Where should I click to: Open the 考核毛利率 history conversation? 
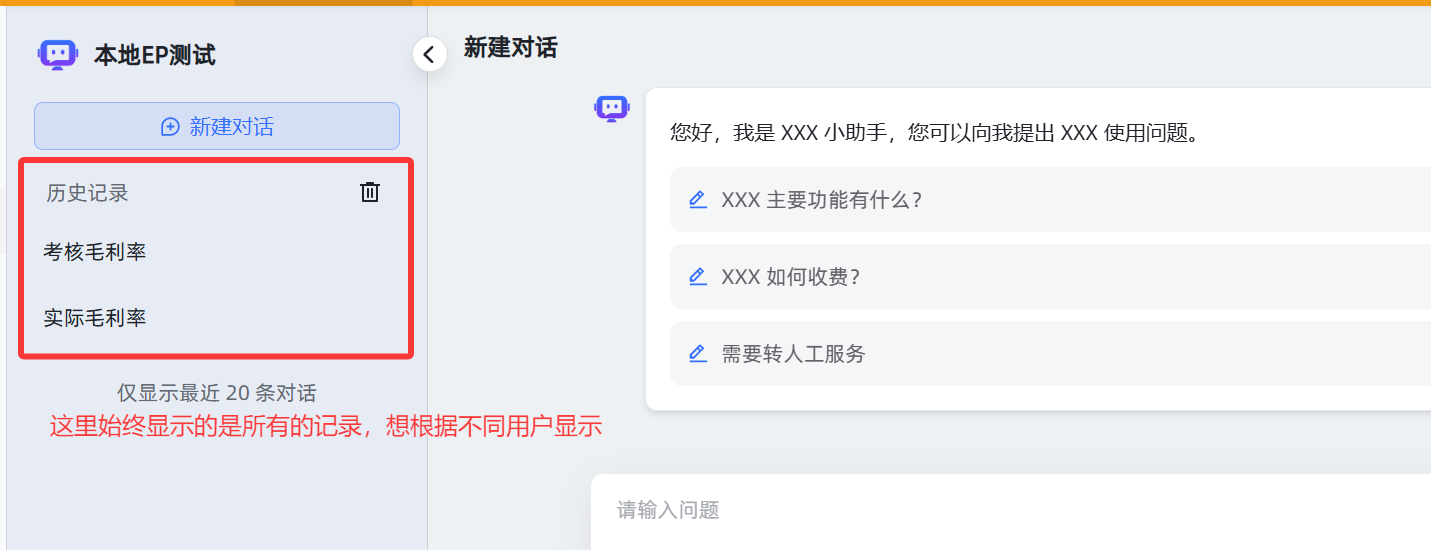95,252
